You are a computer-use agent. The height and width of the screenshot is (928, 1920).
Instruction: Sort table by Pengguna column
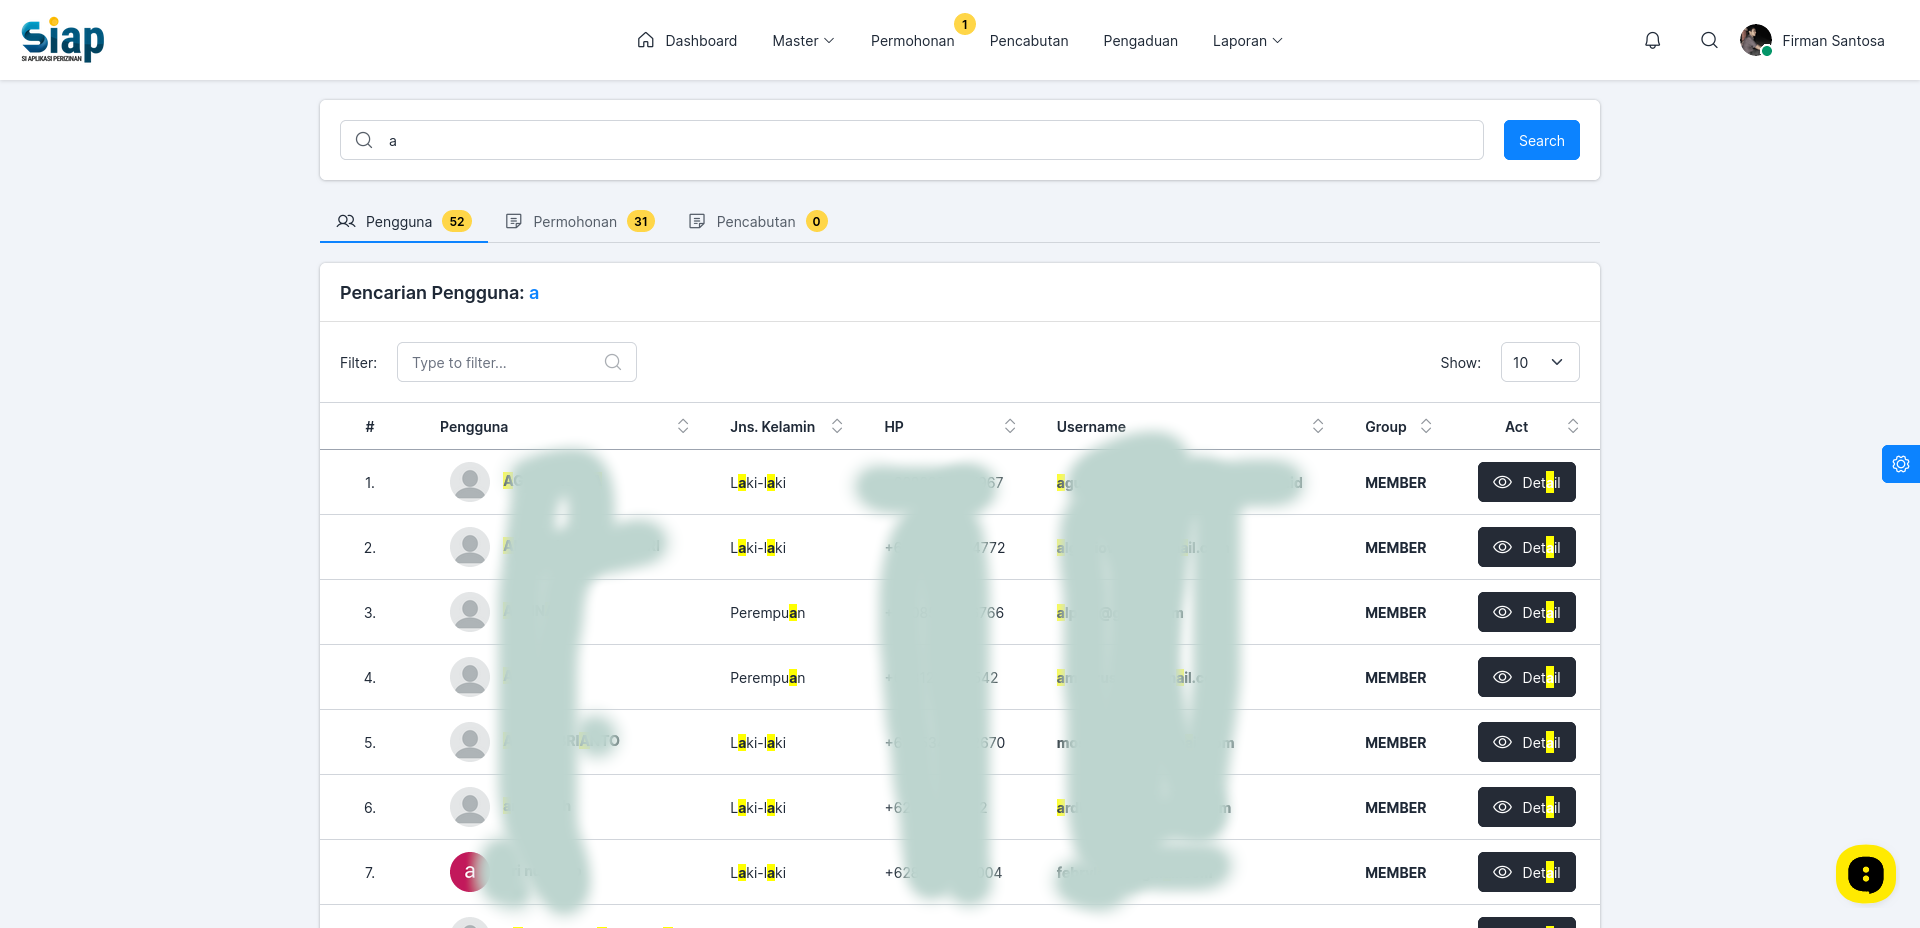(683, 427)
